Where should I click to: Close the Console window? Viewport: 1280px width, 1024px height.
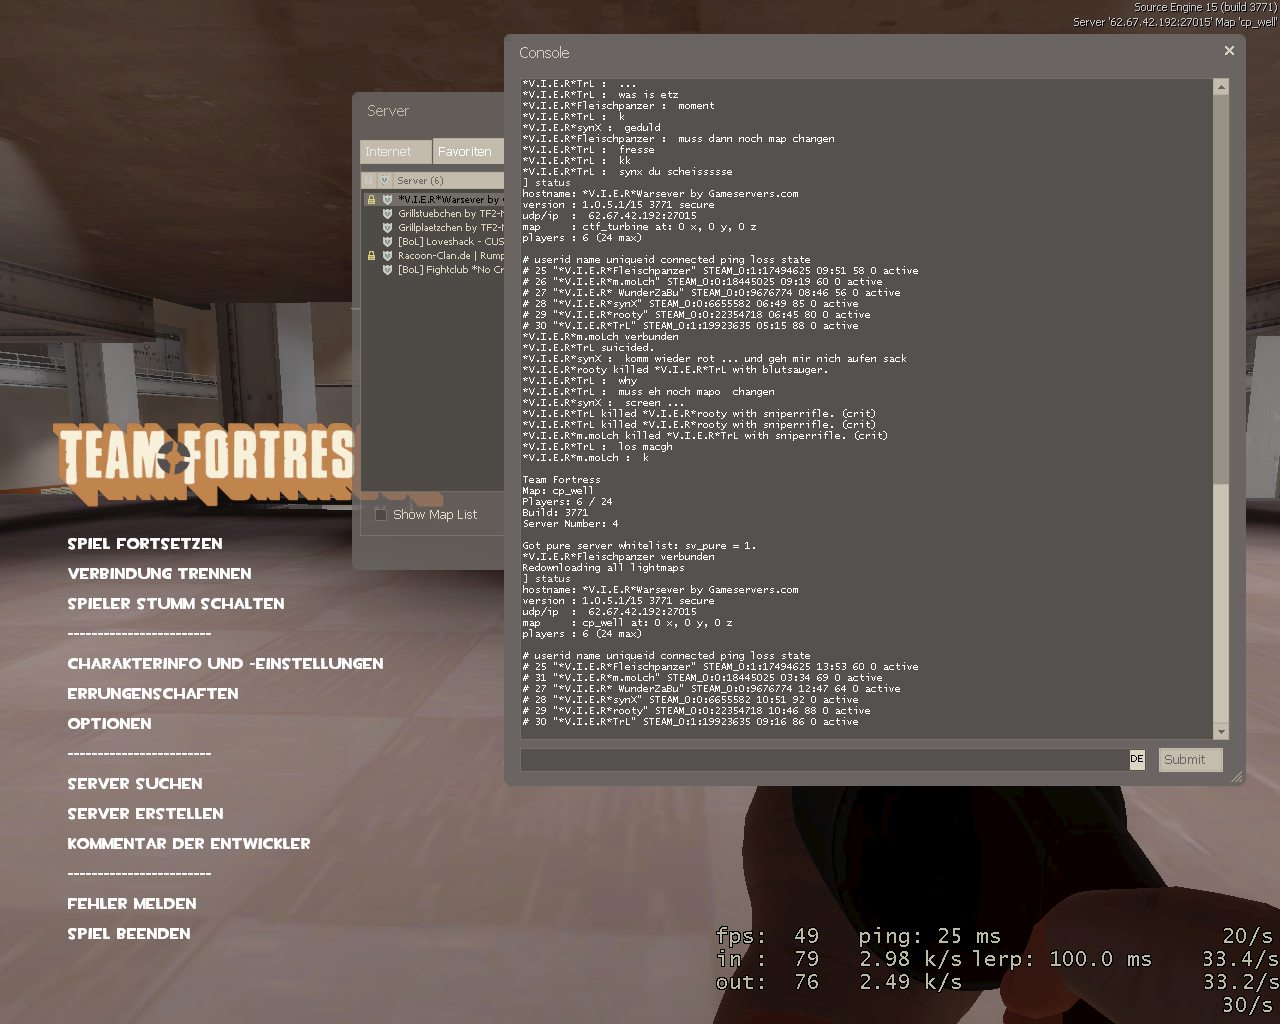click(x=1229, y=51)
